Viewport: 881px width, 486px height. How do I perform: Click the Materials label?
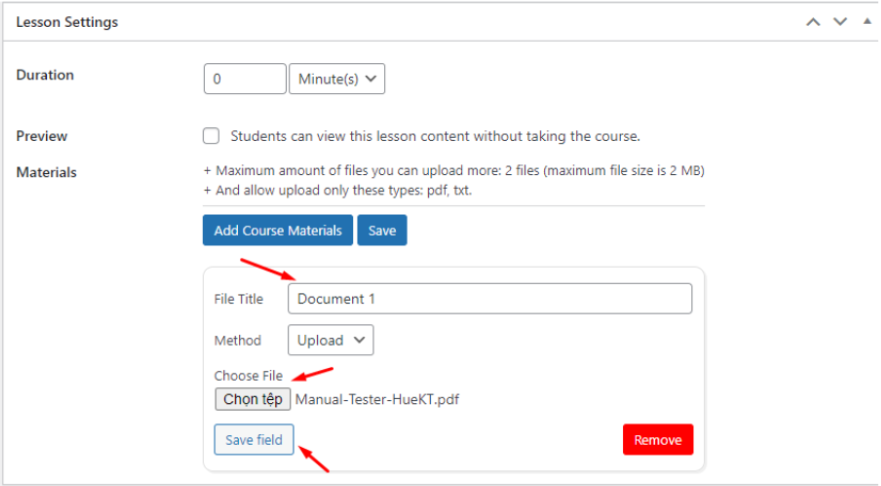coord(46,172)
